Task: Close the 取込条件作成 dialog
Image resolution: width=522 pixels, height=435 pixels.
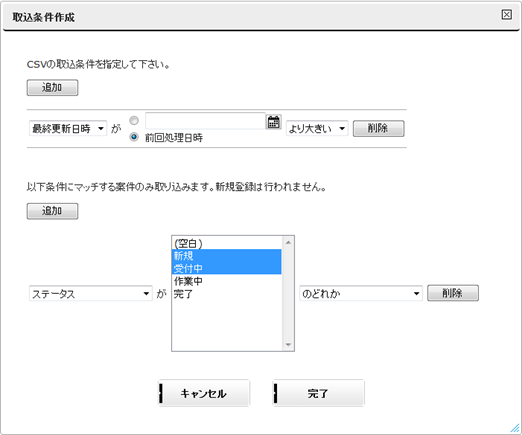Action: point(506,15)
